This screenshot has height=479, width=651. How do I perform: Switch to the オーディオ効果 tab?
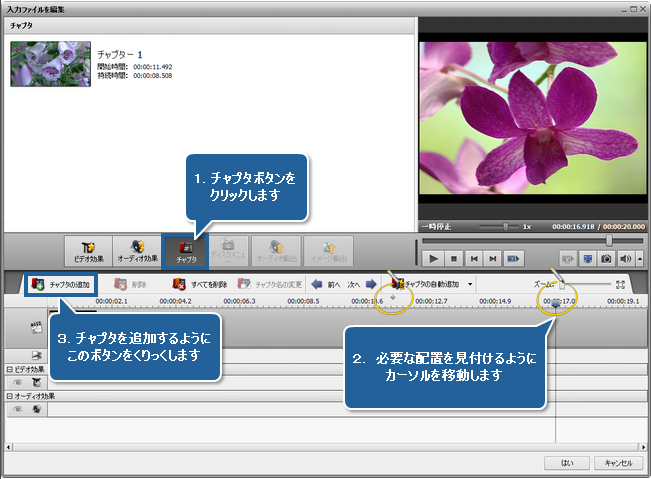coord(135,250)
